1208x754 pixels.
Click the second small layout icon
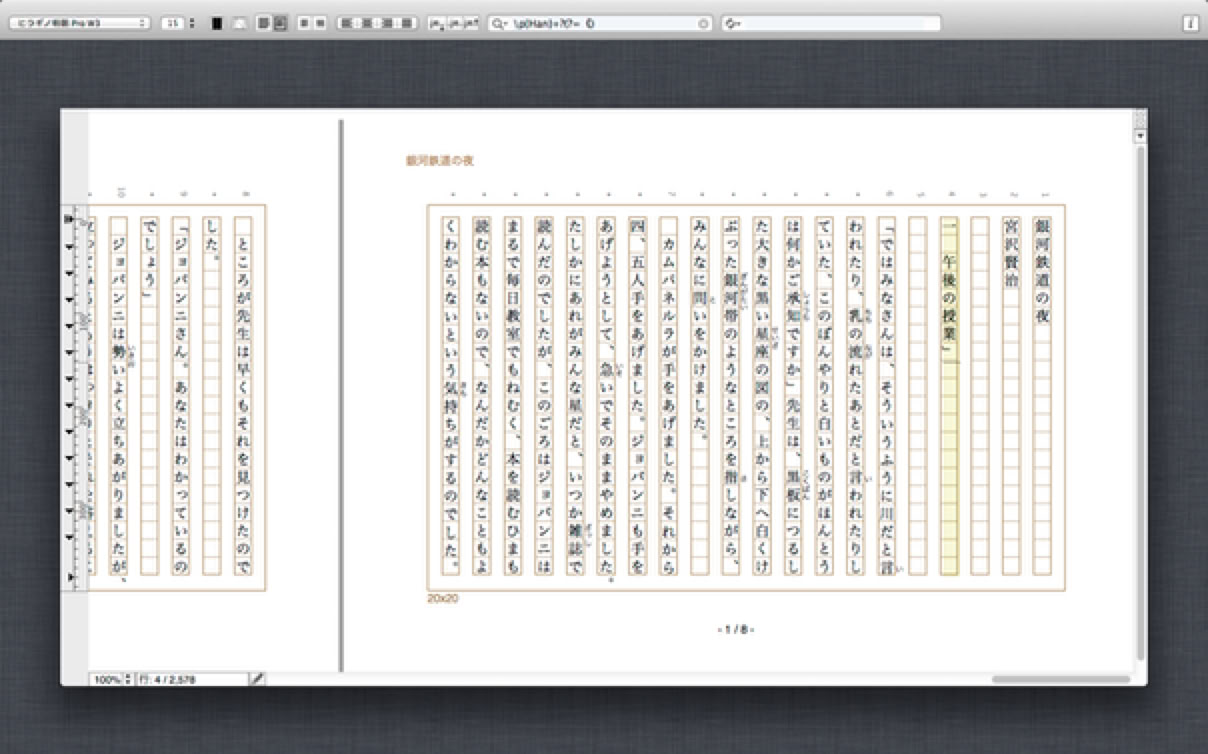tap(320, 23)
